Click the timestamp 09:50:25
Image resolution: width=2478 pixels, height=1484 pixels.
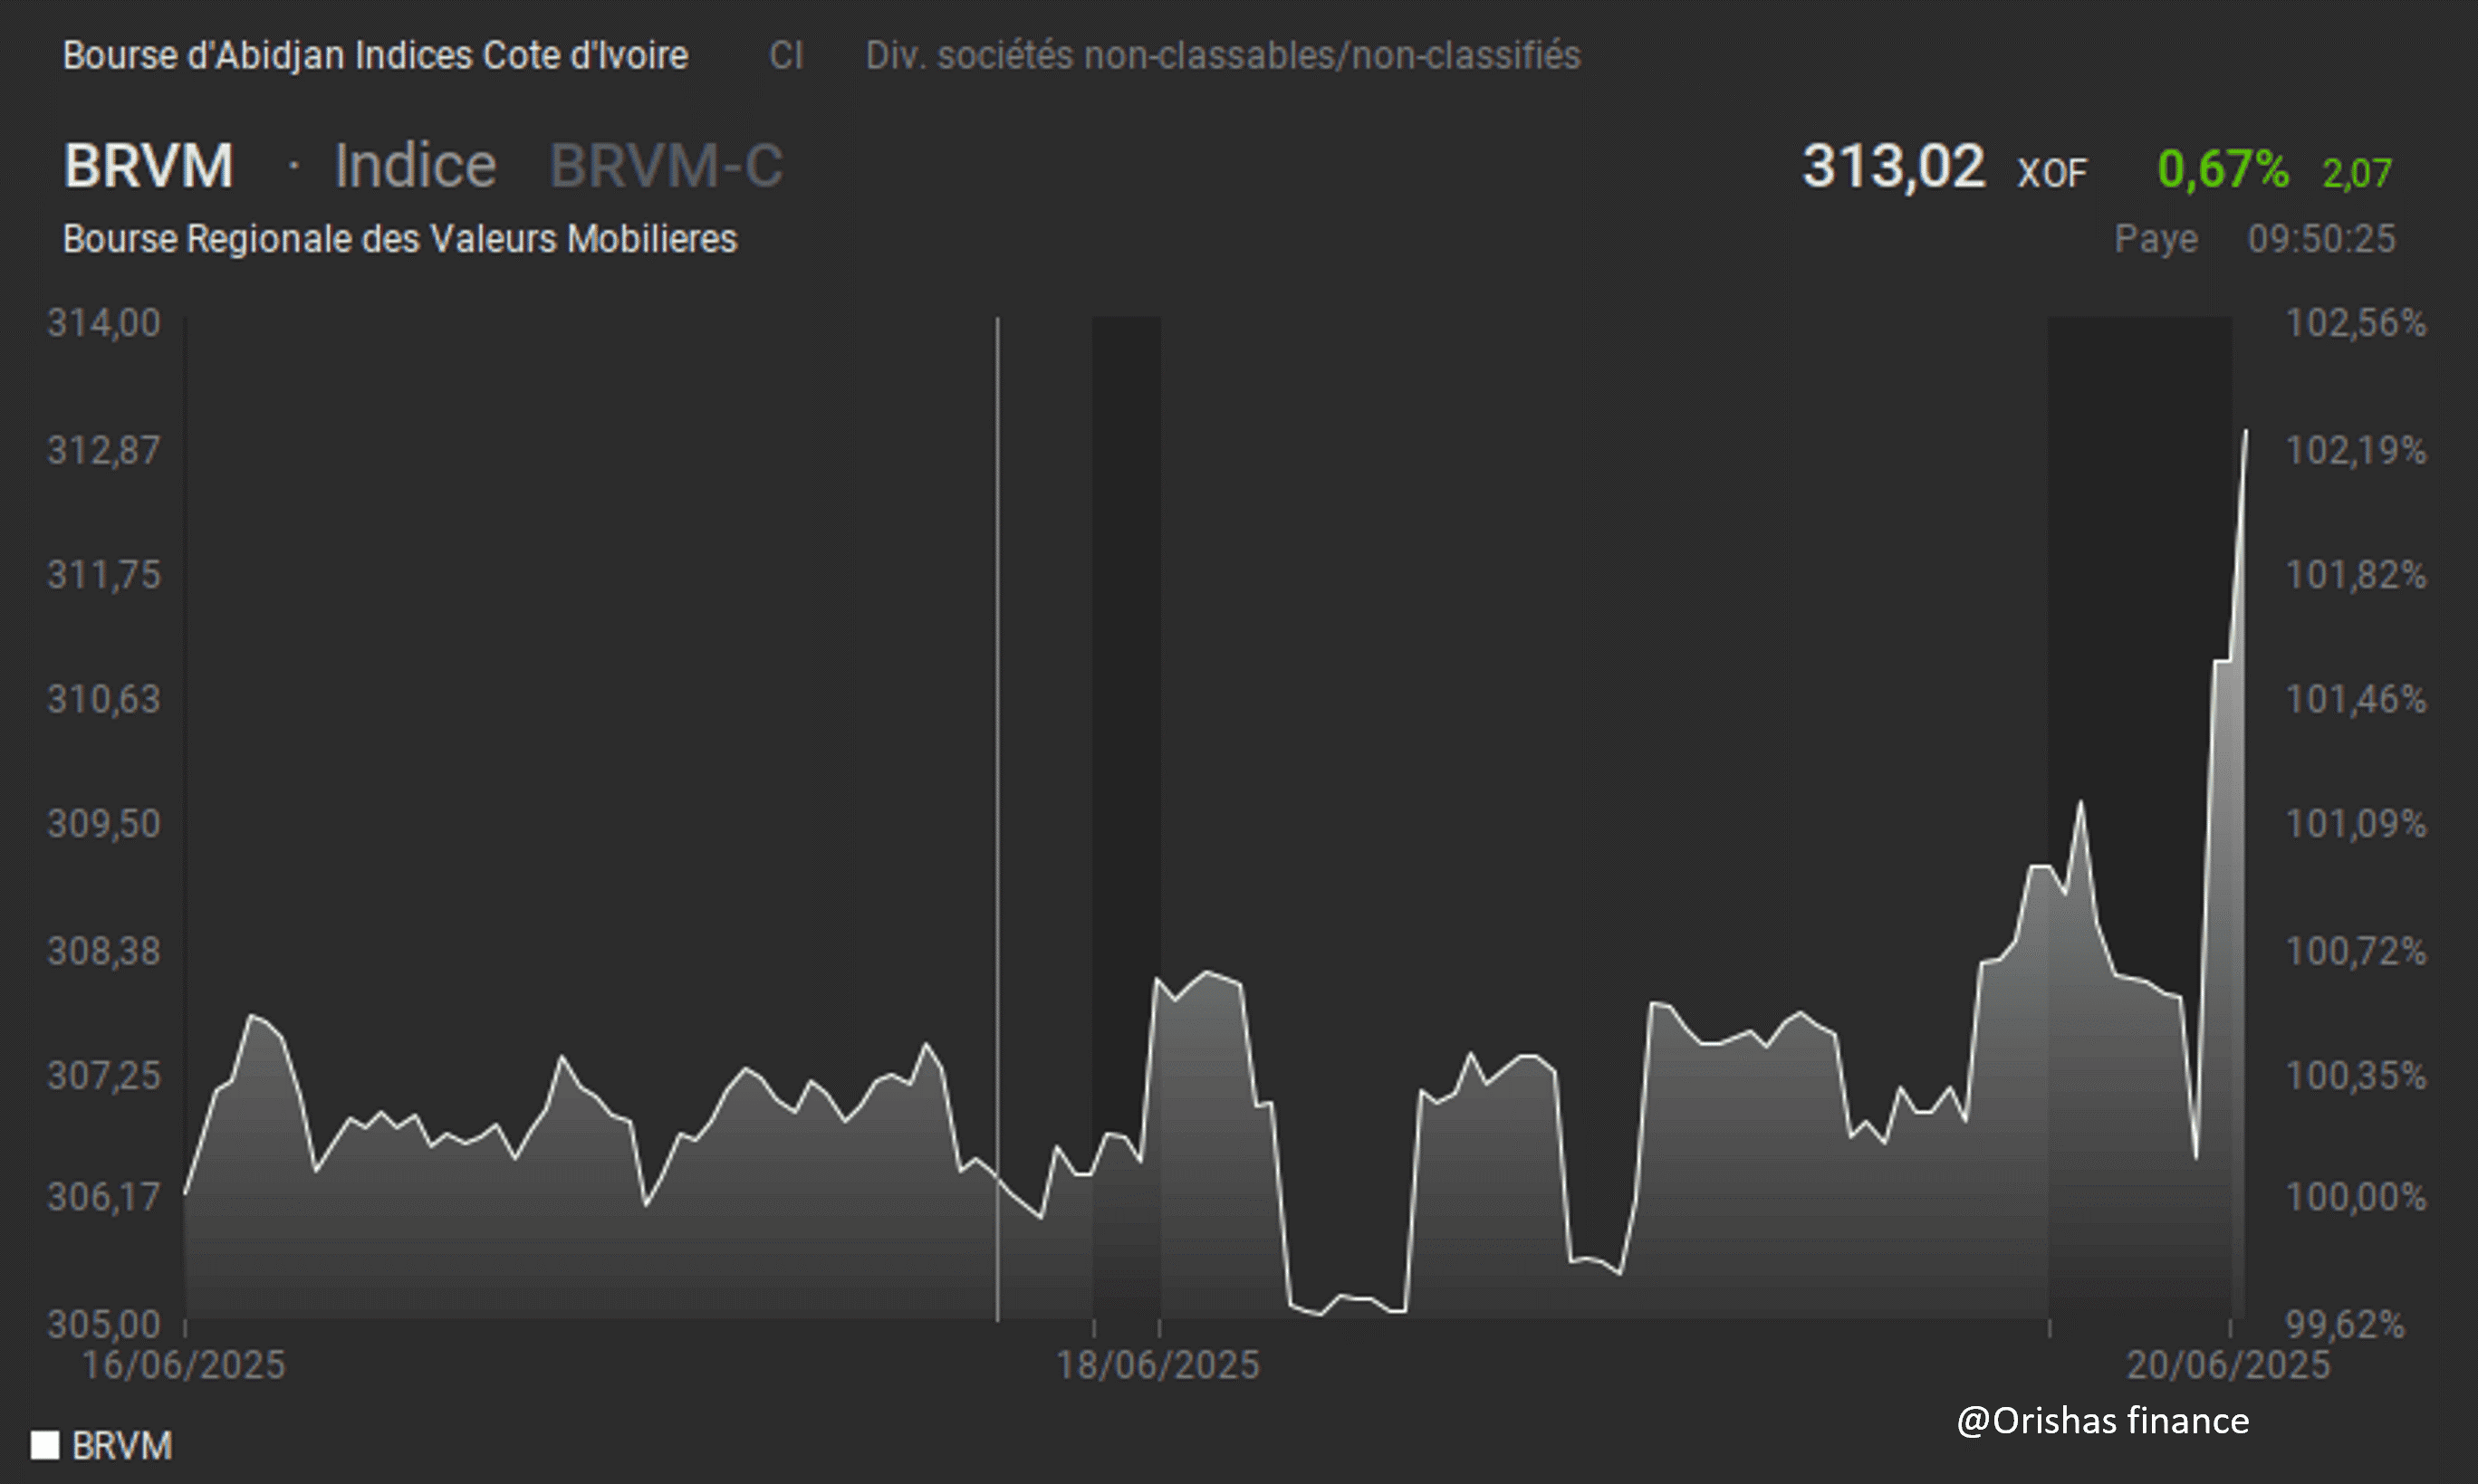[x=2322, y=239]
